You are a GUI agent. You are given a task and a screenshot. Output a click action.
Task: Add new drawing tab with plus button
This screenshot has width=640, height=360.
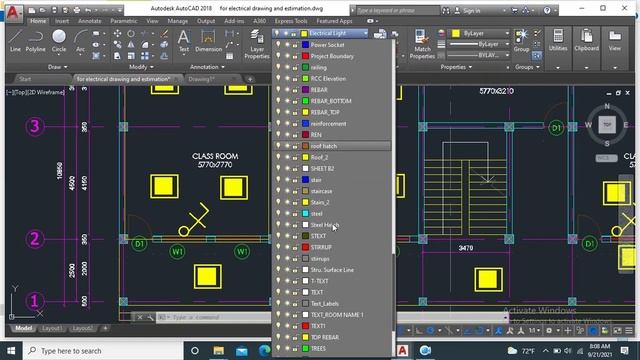[250, 79]
